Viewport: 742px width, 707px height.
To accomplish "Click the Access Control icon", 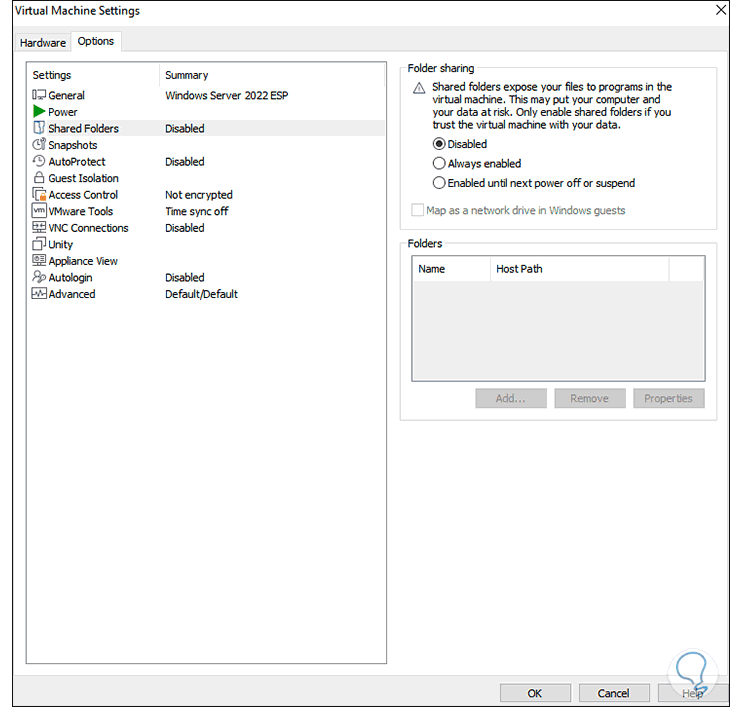I will (x=39, y=194).
